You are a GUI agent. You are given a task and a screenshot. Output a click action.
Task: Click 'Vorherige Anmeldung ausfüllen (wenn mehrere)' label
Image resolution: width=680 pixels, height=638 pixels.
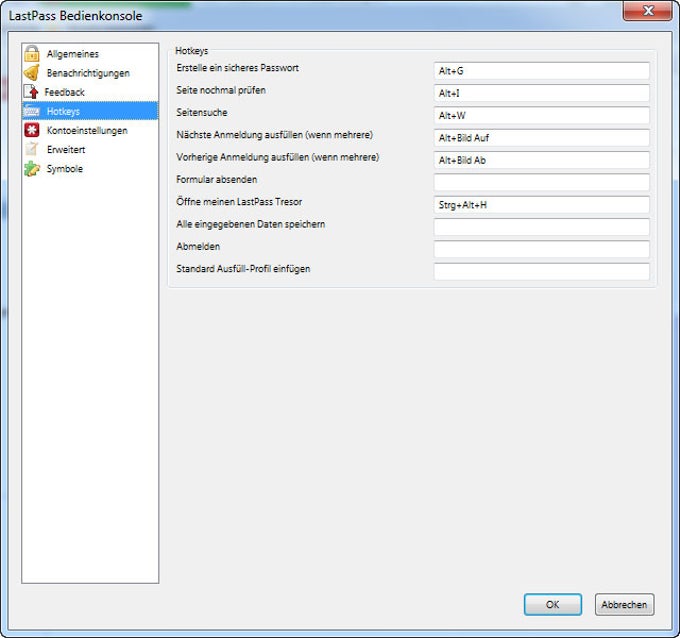(x=278, y=157)
